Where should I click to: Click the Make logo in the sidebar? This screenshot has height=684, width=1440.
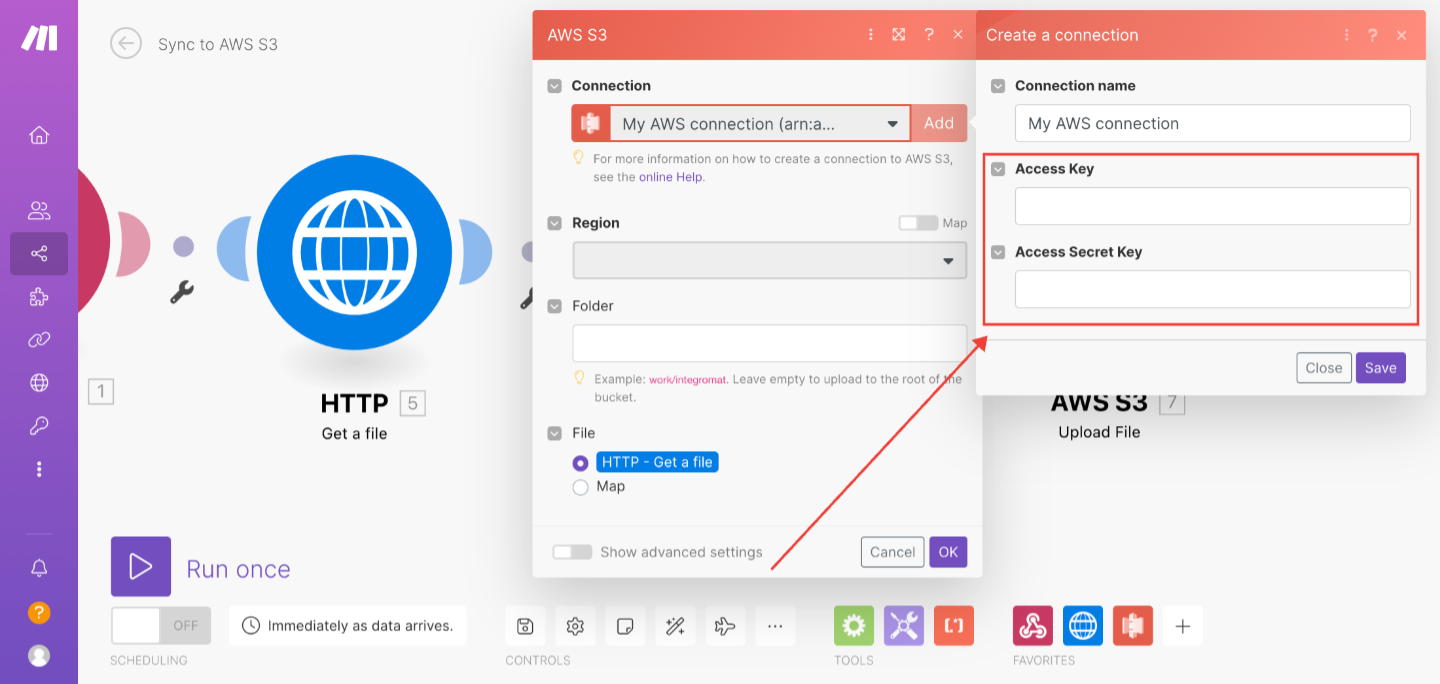(x=39, y=38)
